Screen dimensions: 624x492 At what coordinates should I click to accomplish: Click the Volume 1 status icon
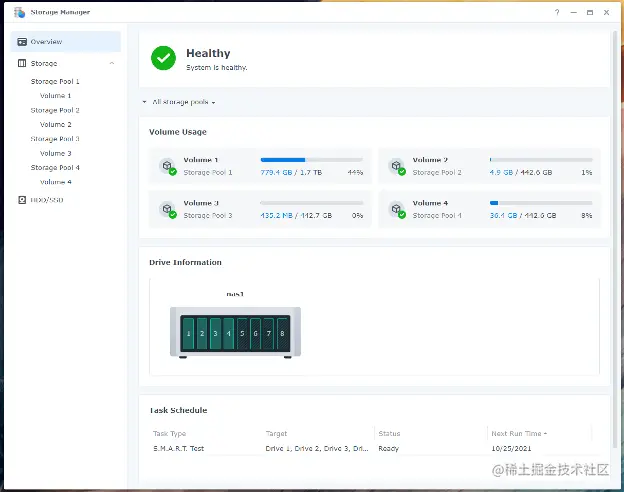[x=168, y=166]
